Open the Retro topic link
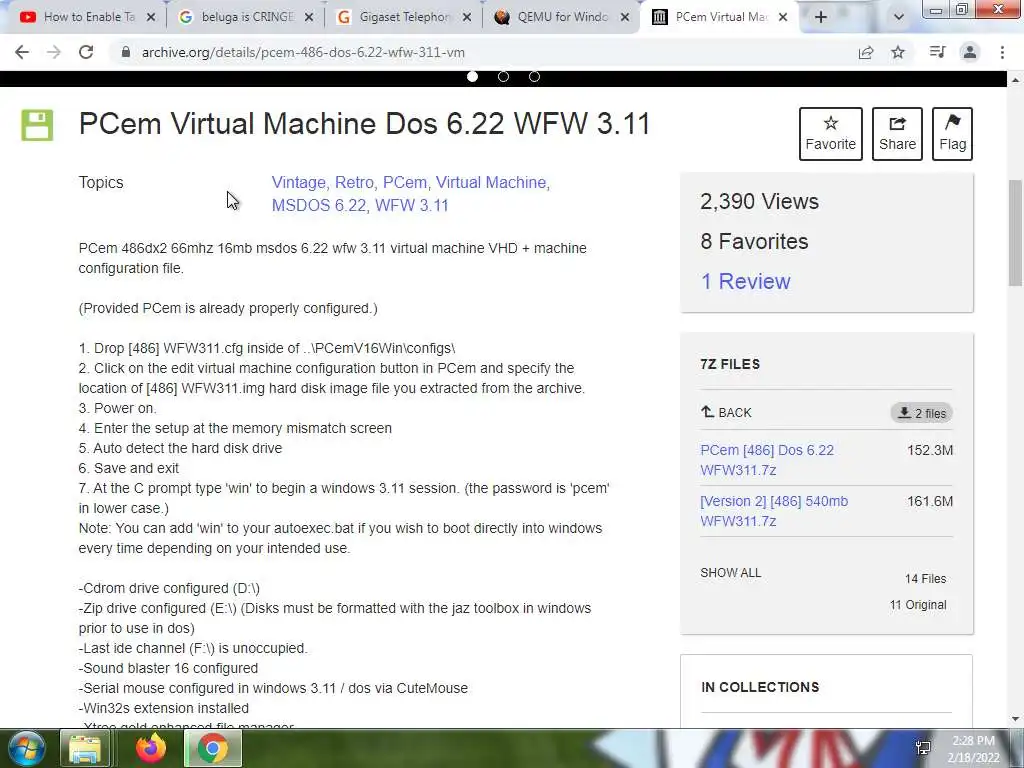The width and height of the screenshot is (1024, 768). click(355, 183)
